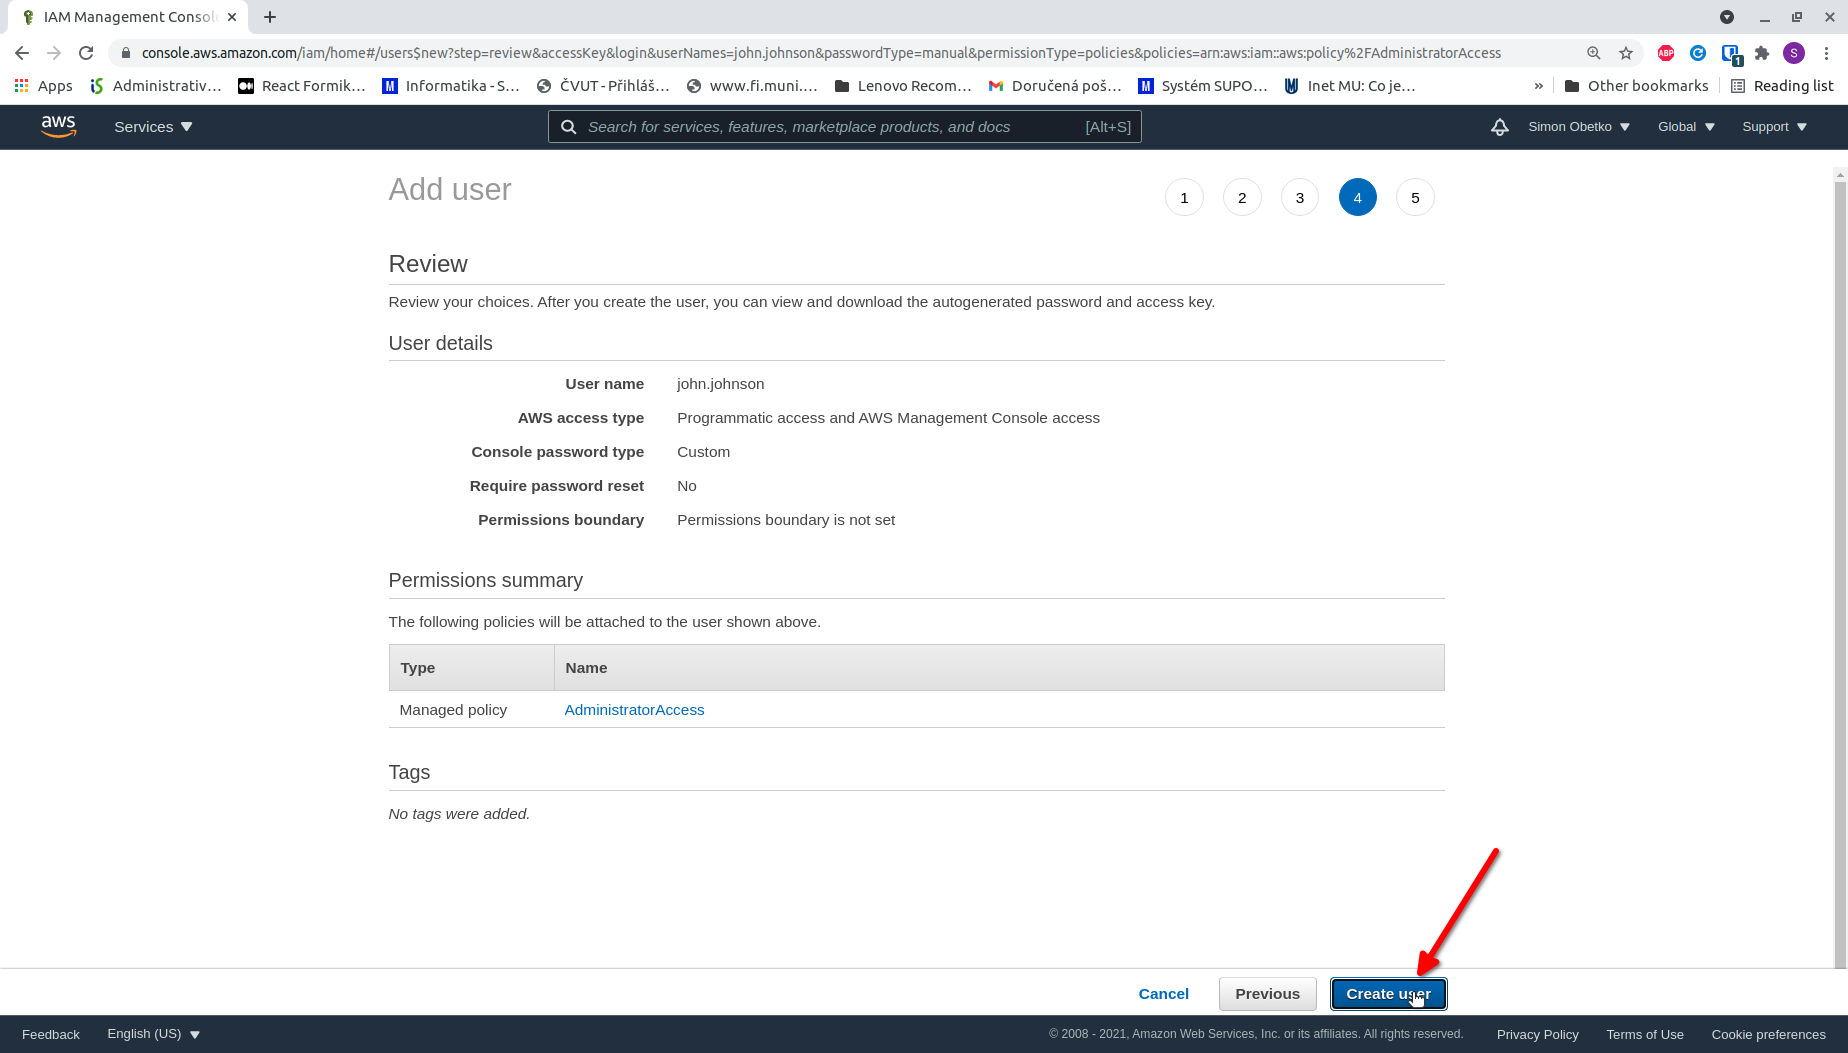Open the www.fi.muni bookmark
Screen dimensions: 1848x1053
pos(752,86)
